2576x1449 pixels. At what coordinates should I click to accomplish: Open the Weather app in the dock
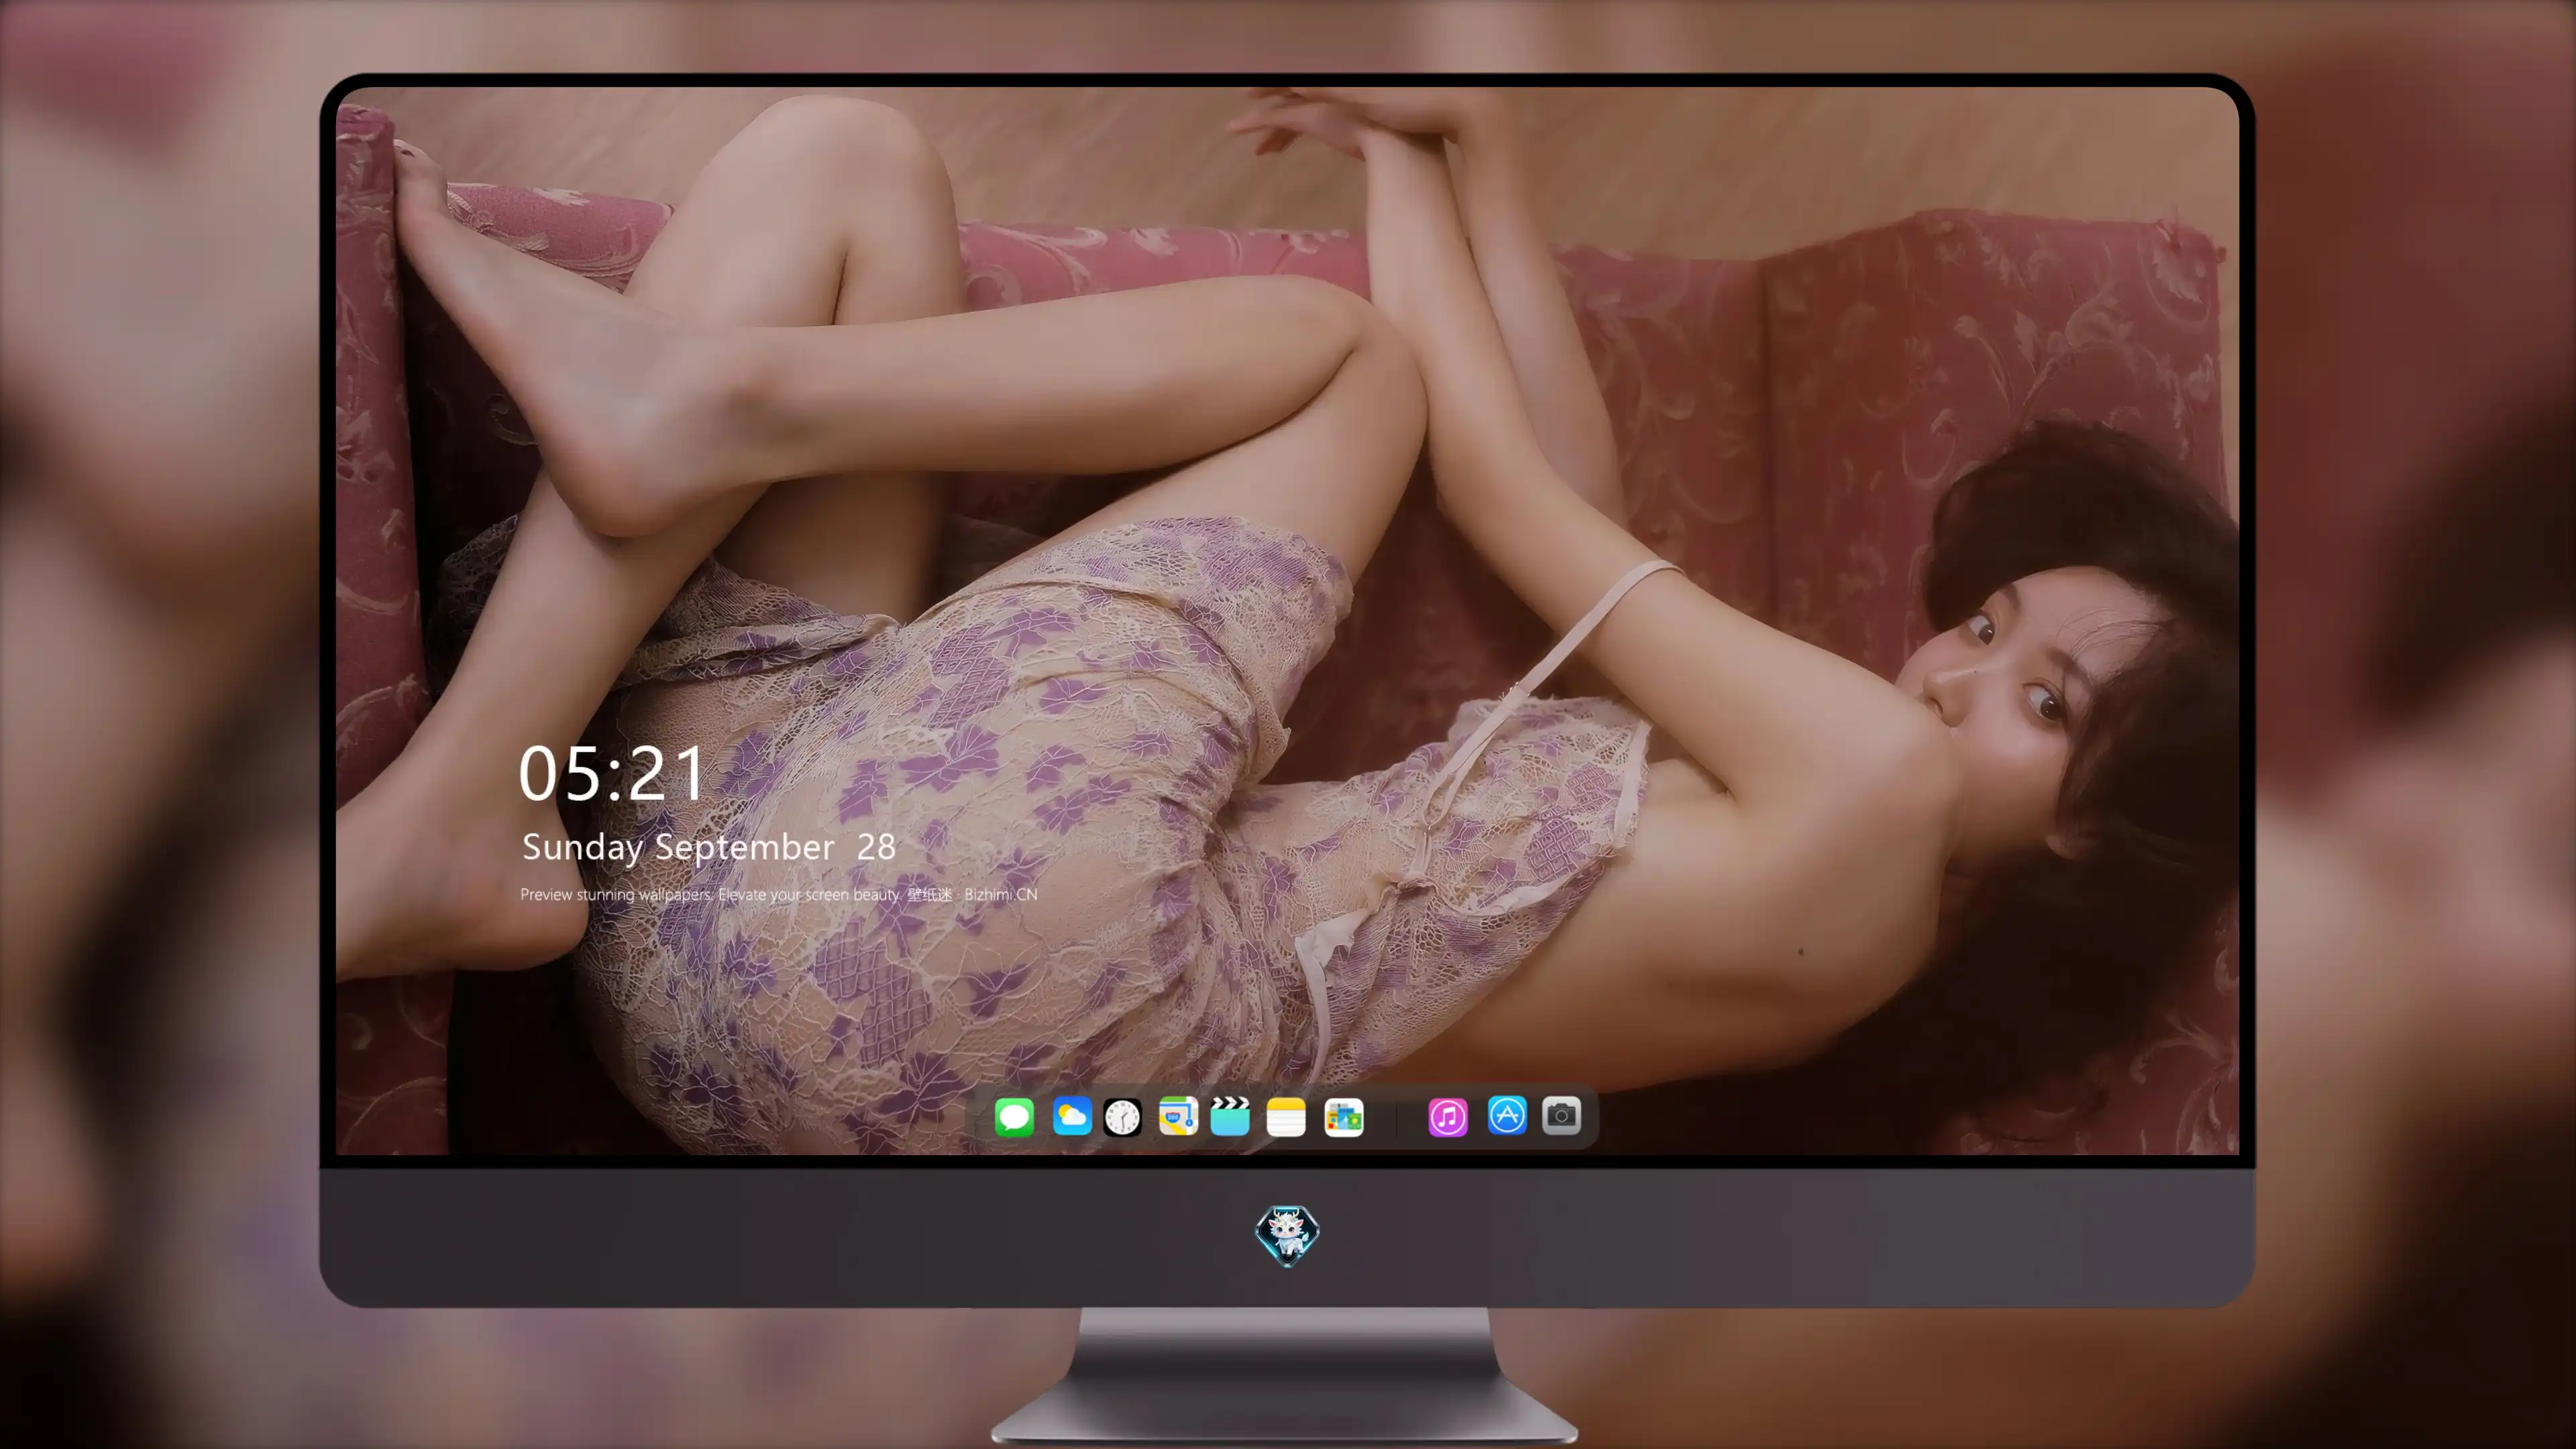pos(1071,1116)
